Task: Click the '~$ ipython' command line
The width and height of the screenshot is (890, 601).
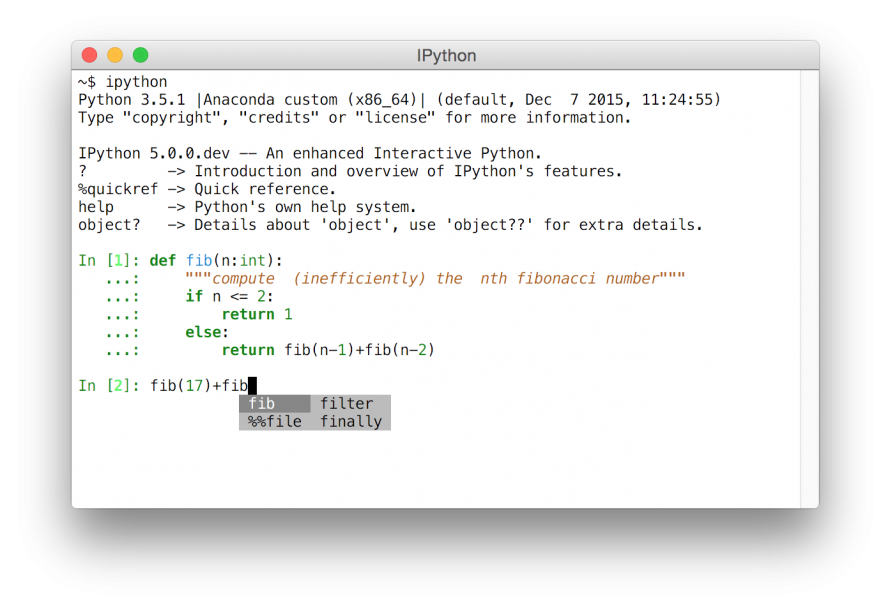Action: click(x=123, y=82)
